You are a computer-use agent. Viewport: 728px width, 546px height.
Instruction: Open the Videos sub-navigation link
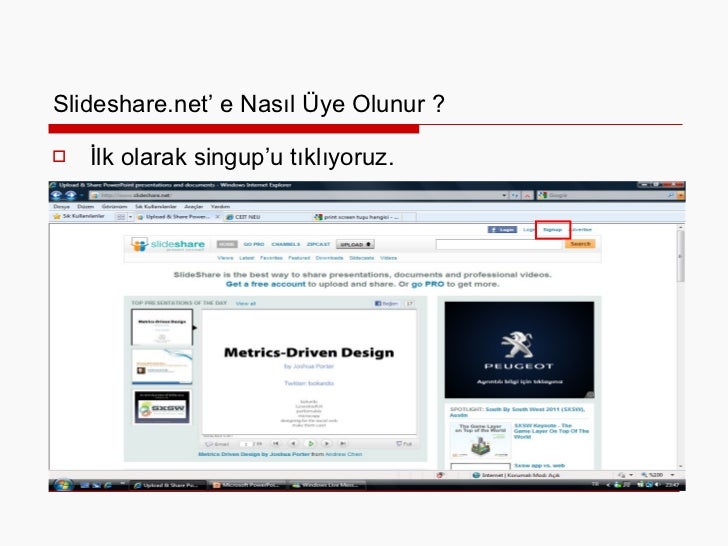[389, 258]
